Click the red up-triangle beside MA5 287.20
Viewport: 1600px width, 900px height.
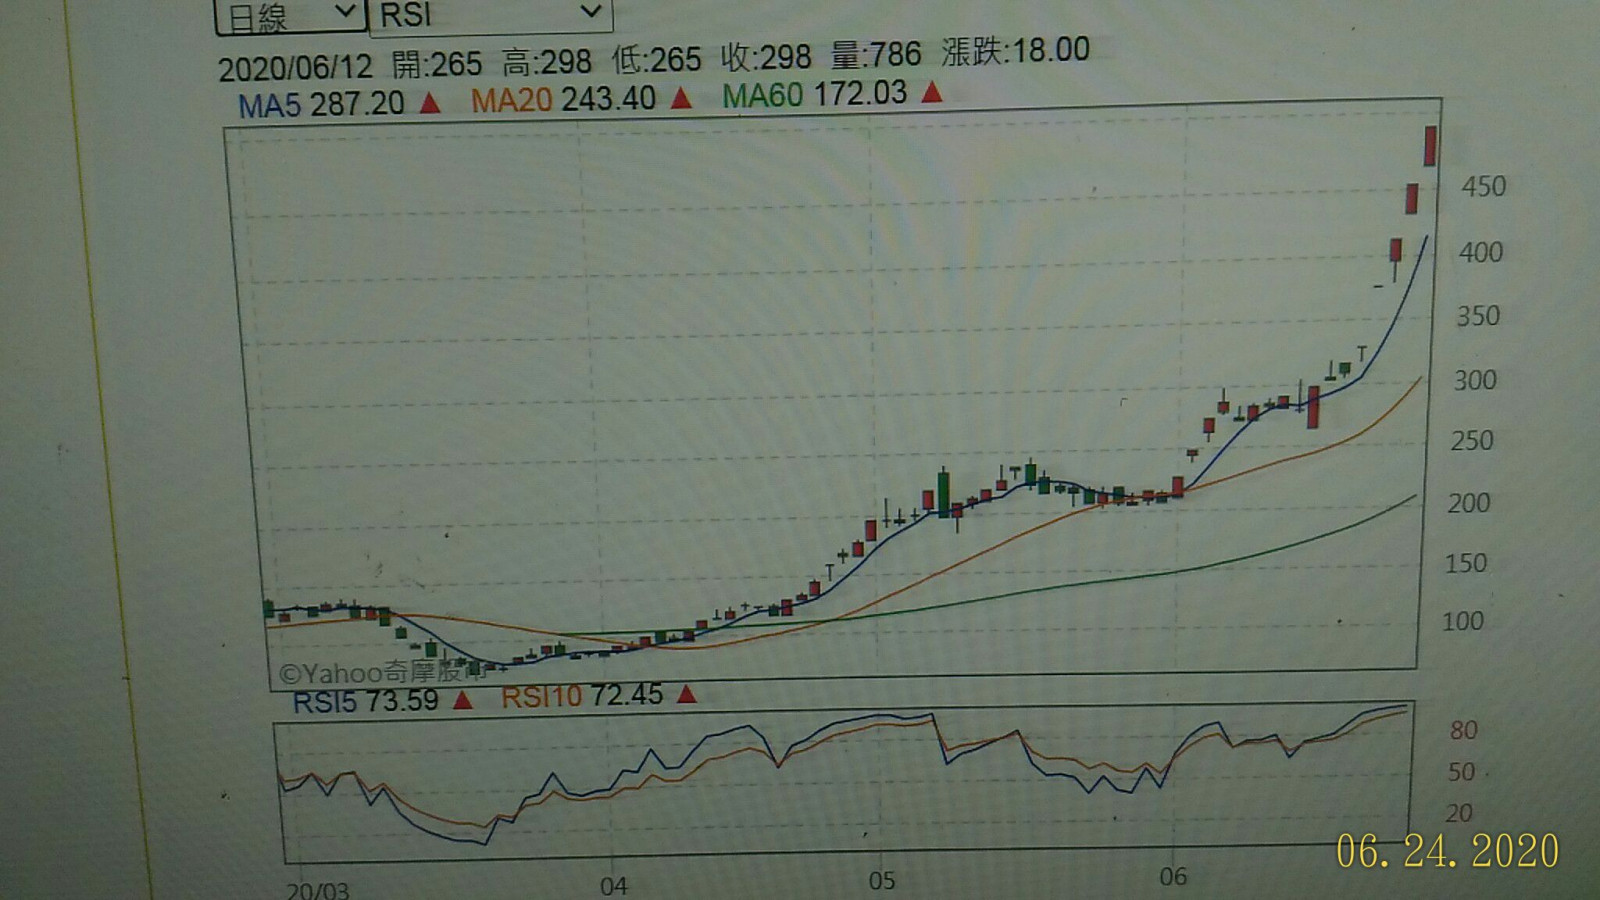pos(430,102)
